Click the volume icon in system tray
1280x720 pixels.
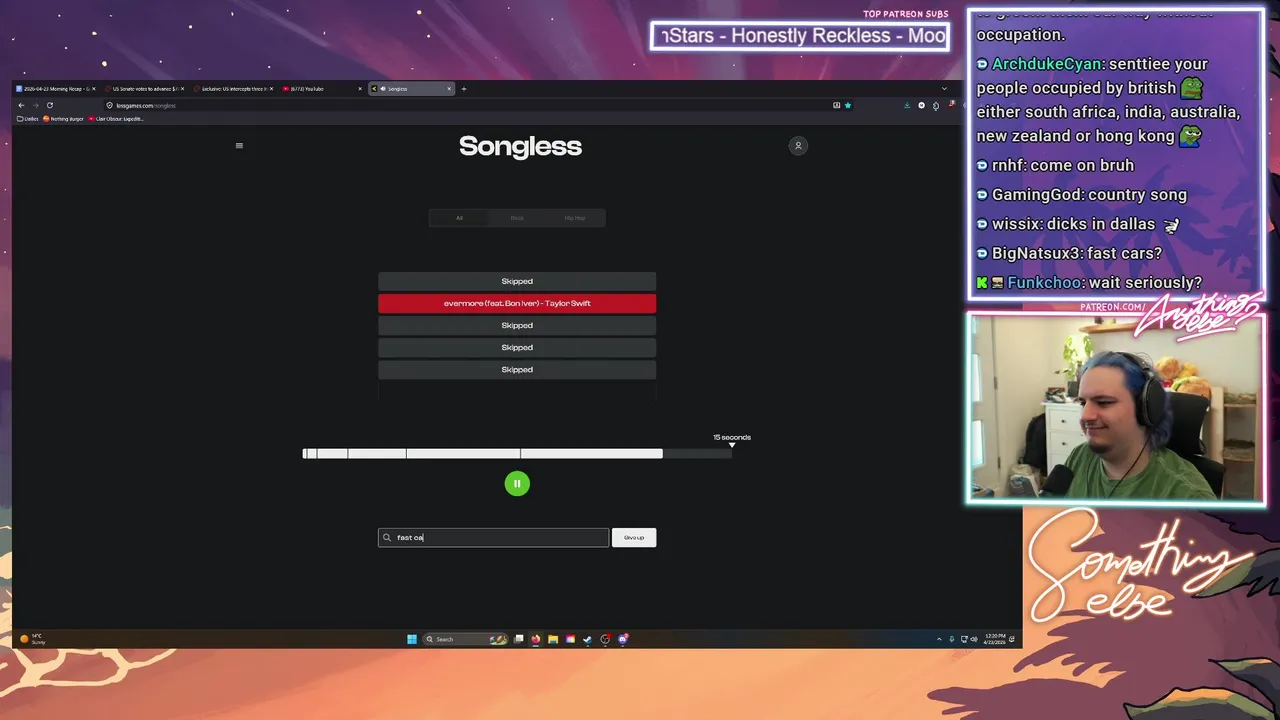(x=974, y=639)
